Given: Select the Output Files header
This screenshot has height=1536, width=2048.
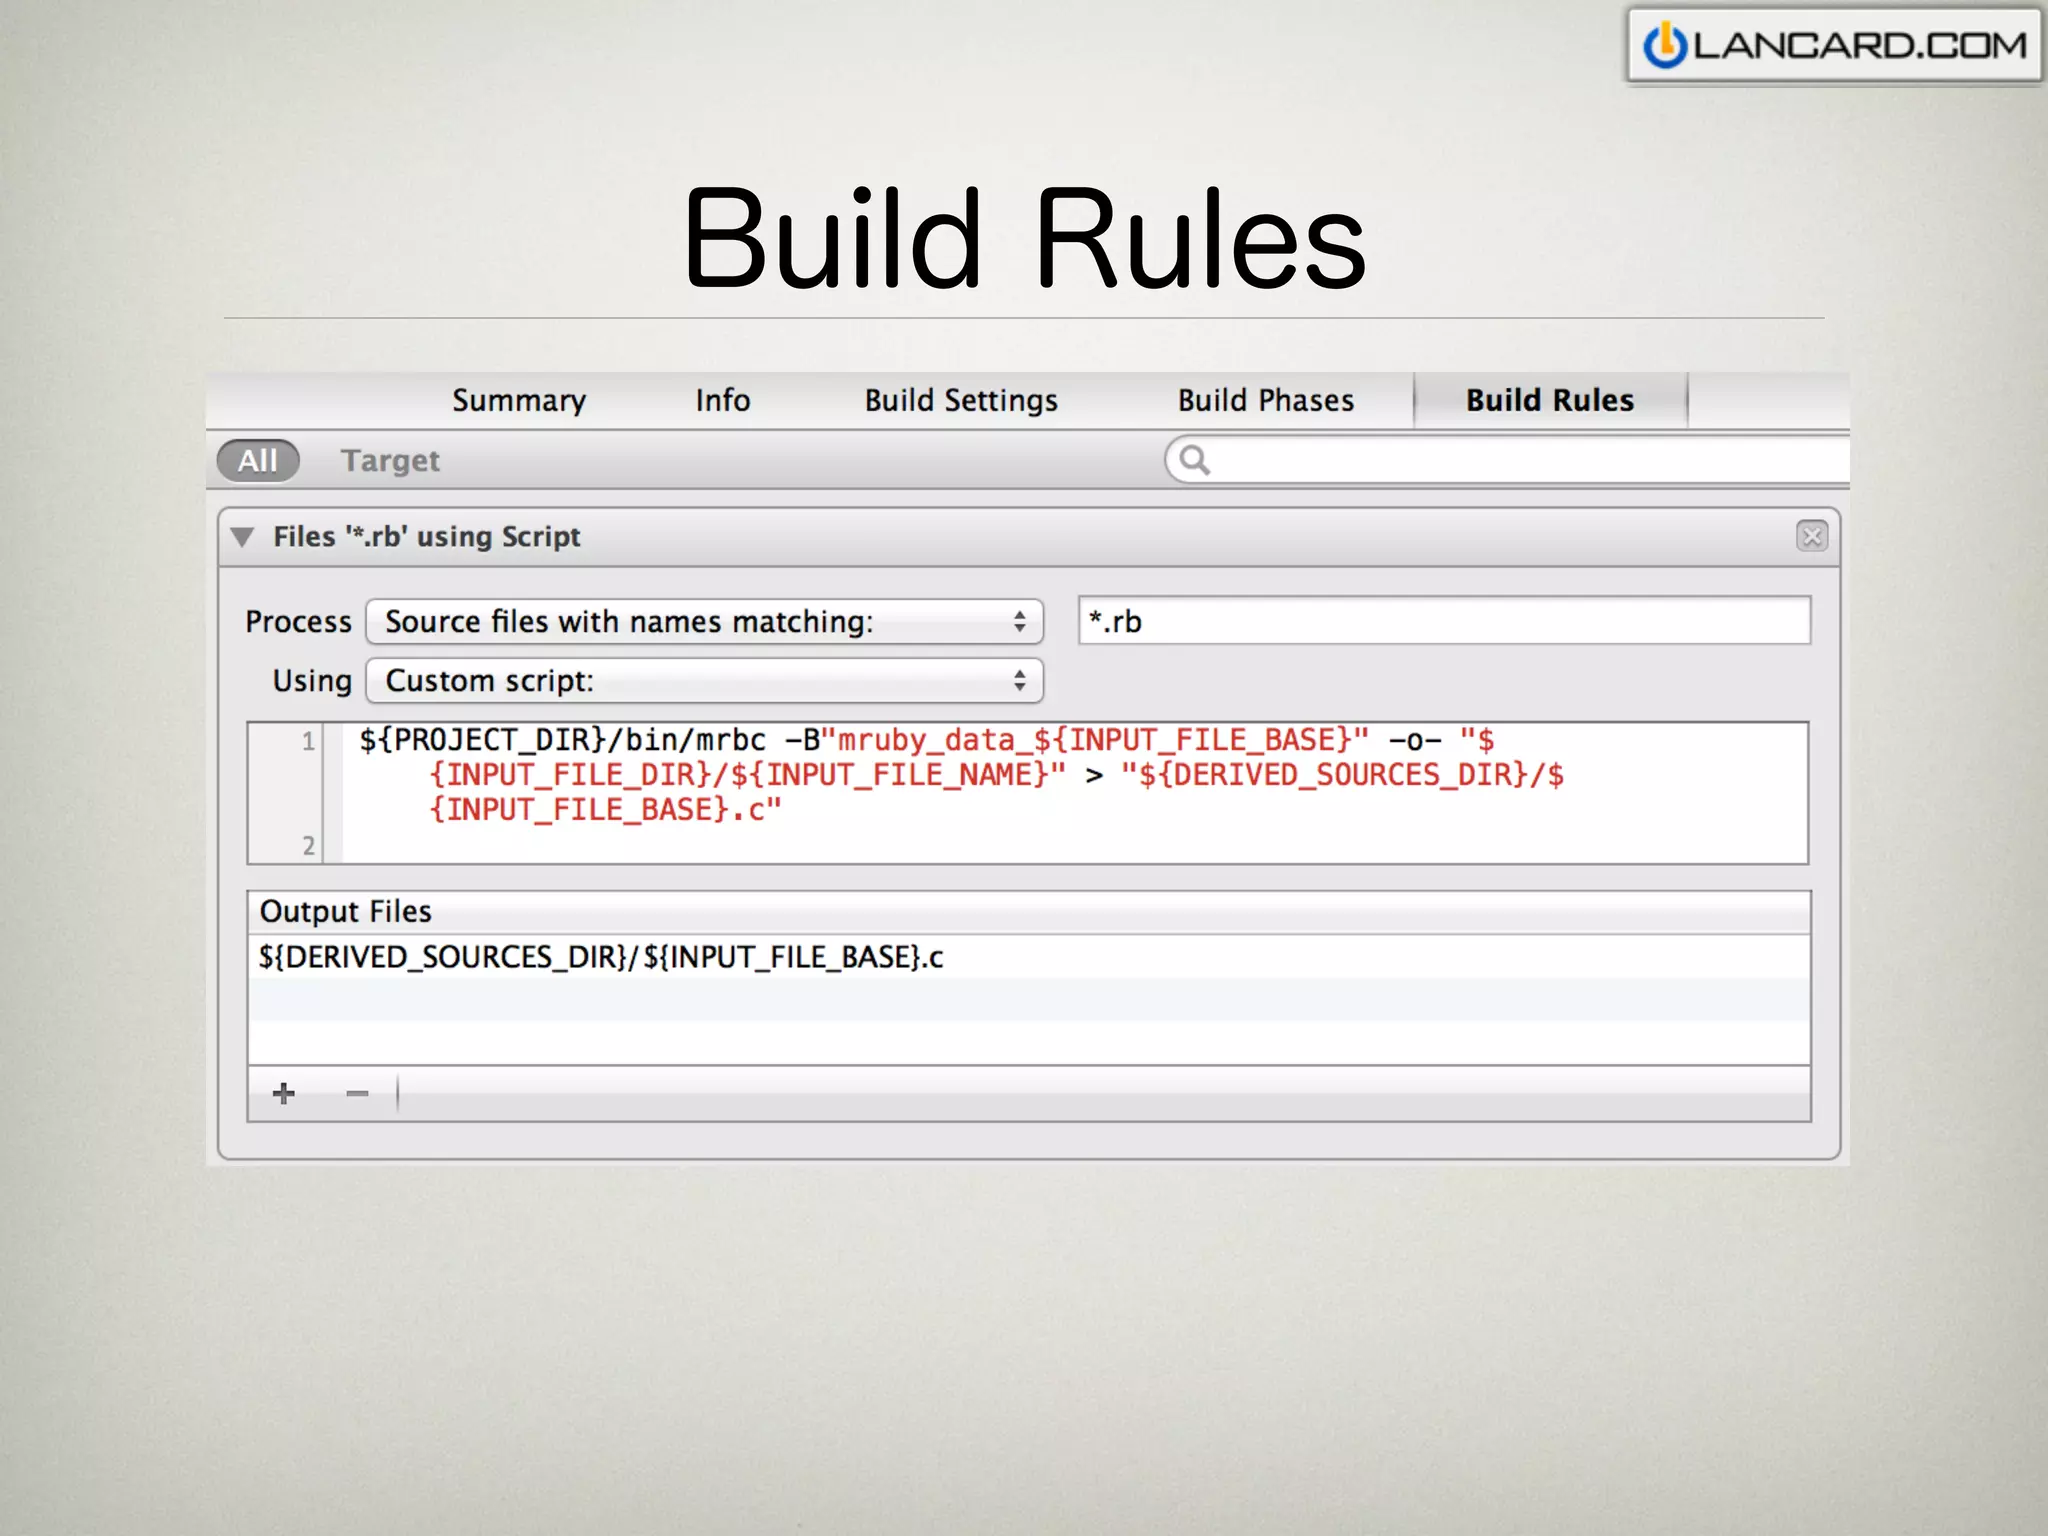Looking at the screenshot, I should click(1029, 912).
